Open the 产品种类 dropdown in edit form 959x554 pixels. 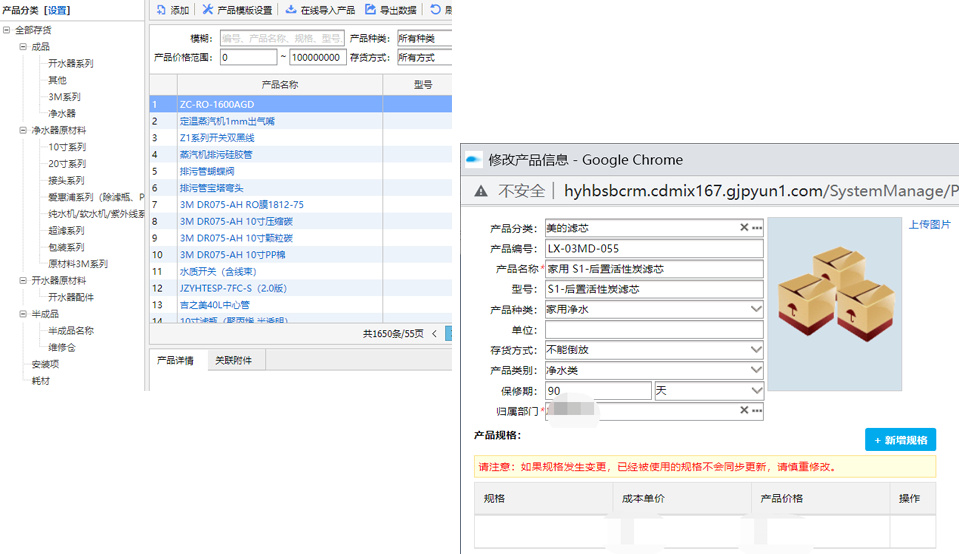point(756,310)
